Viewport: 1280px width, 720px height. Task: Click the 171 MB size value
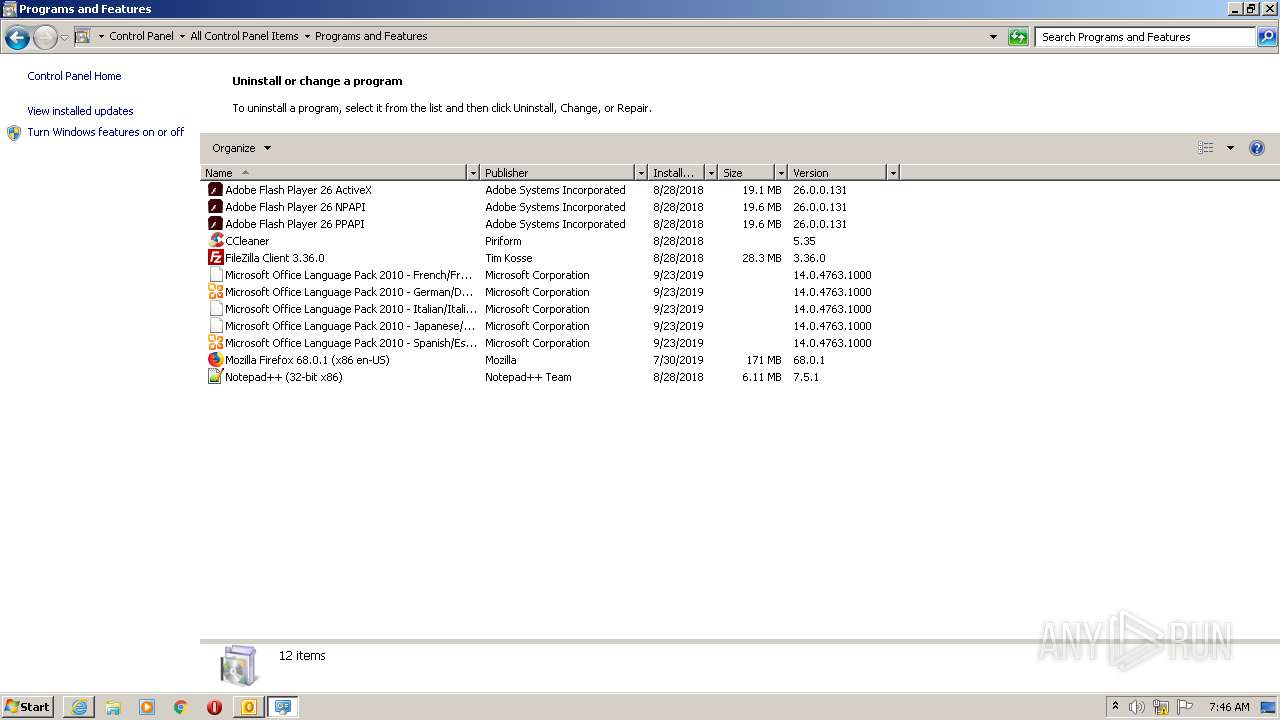click(x=764, y=360)
